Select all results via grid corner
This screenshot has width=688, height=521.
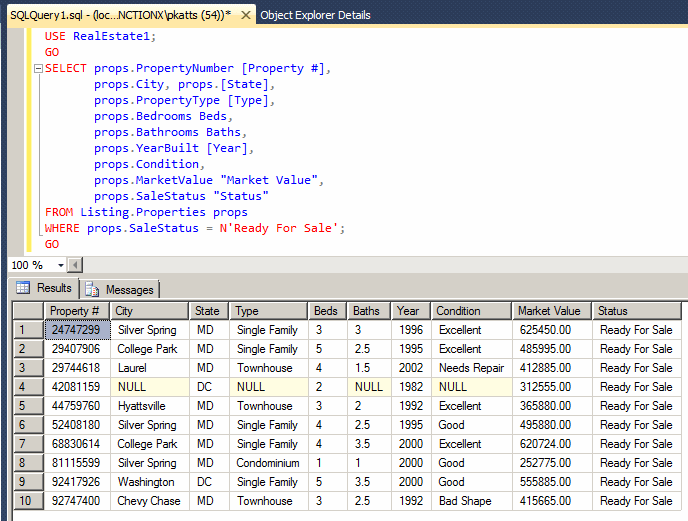(x=29, y=311)
